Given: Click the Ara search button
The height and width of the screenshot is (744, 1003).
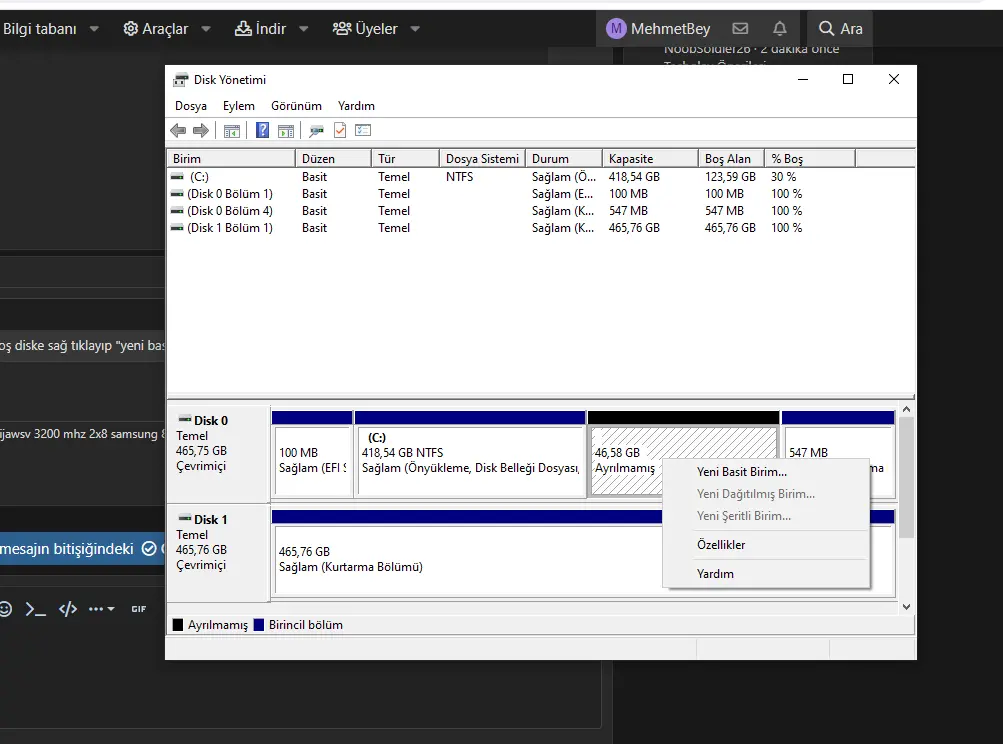Looking at the screenshot, I should (x=841, y=29).
